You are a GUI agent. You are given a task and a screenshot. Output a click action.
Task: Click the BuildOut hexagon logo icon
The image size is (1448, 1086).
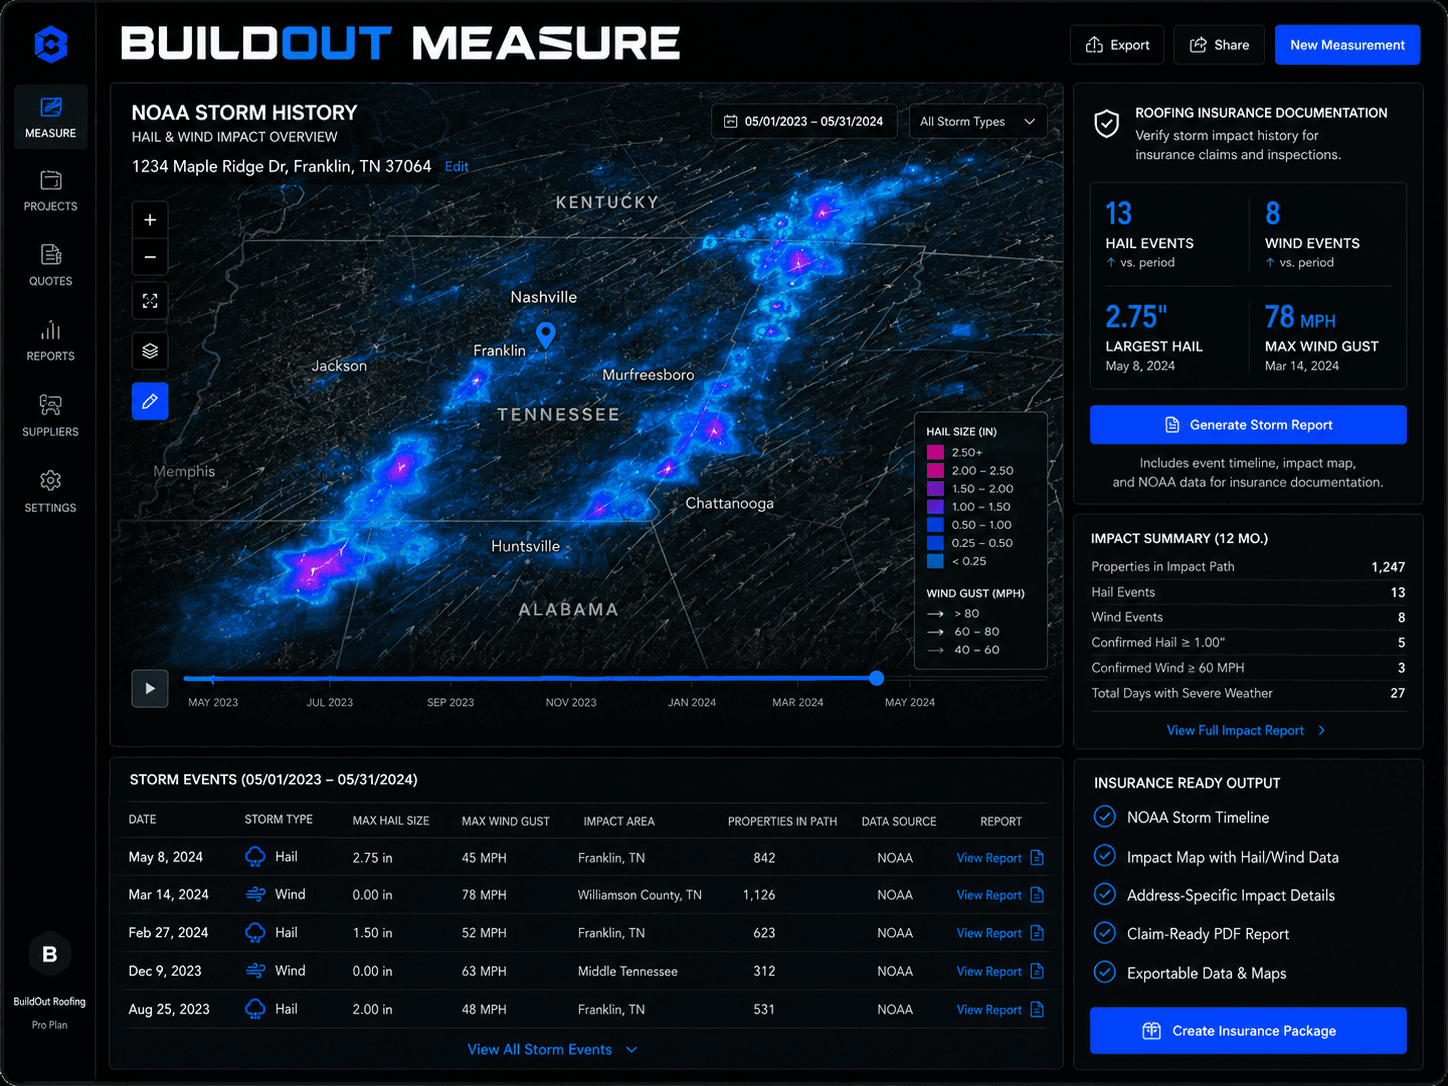pyautogui.click(x=51, y=44)
